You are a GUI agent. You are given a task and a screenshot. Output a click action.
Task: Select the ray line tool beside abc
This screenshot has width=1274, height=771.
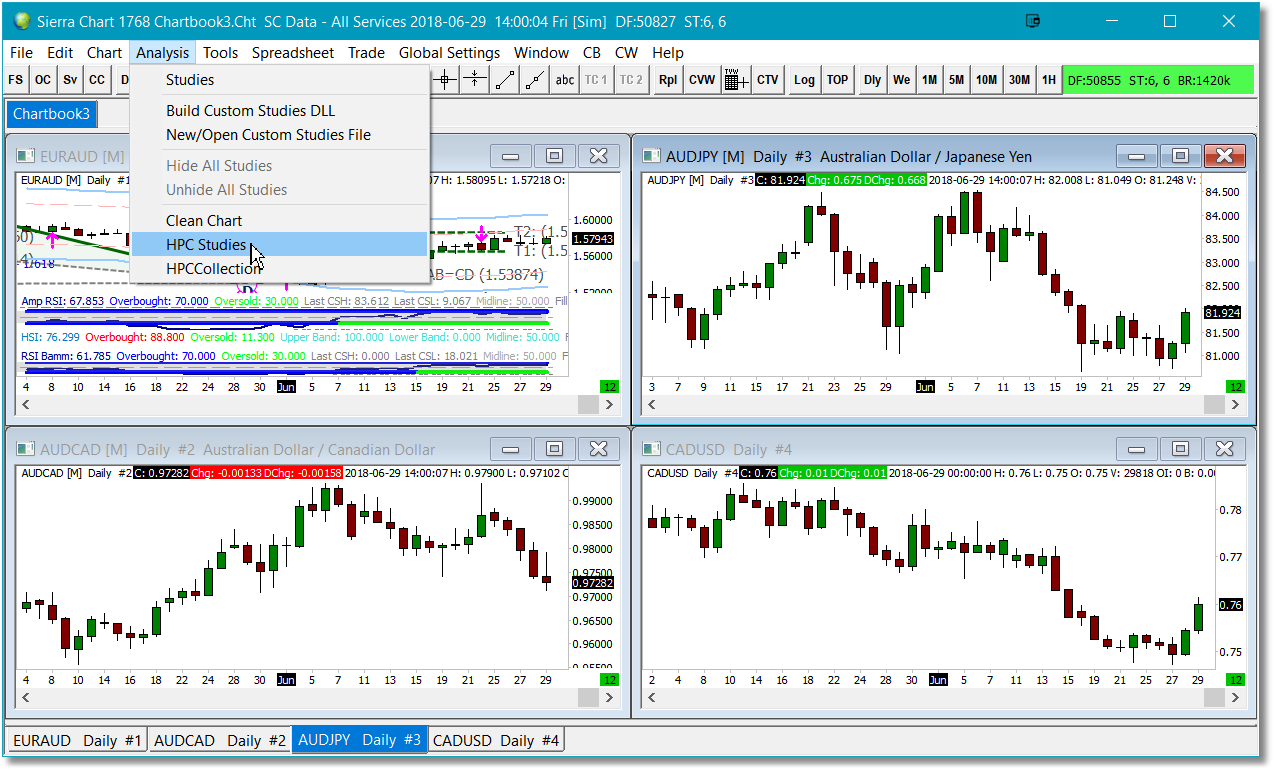pos(536,80)
